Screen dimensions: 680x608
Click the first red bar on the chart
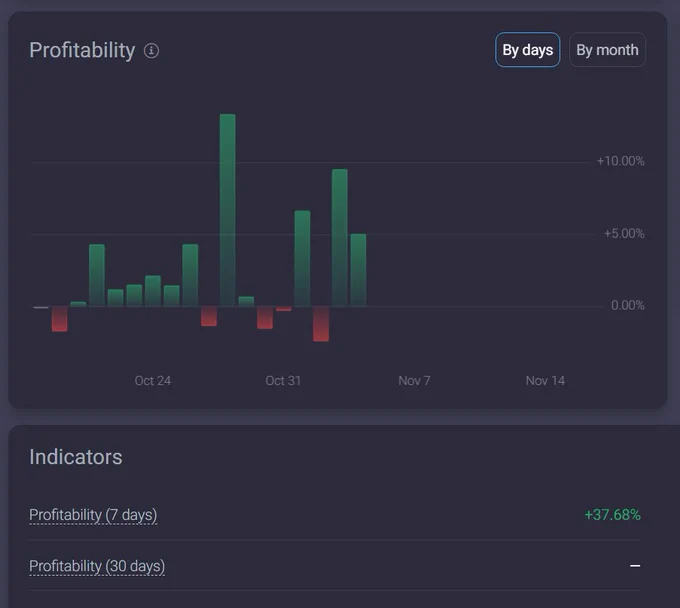click(x=59, y=319)
